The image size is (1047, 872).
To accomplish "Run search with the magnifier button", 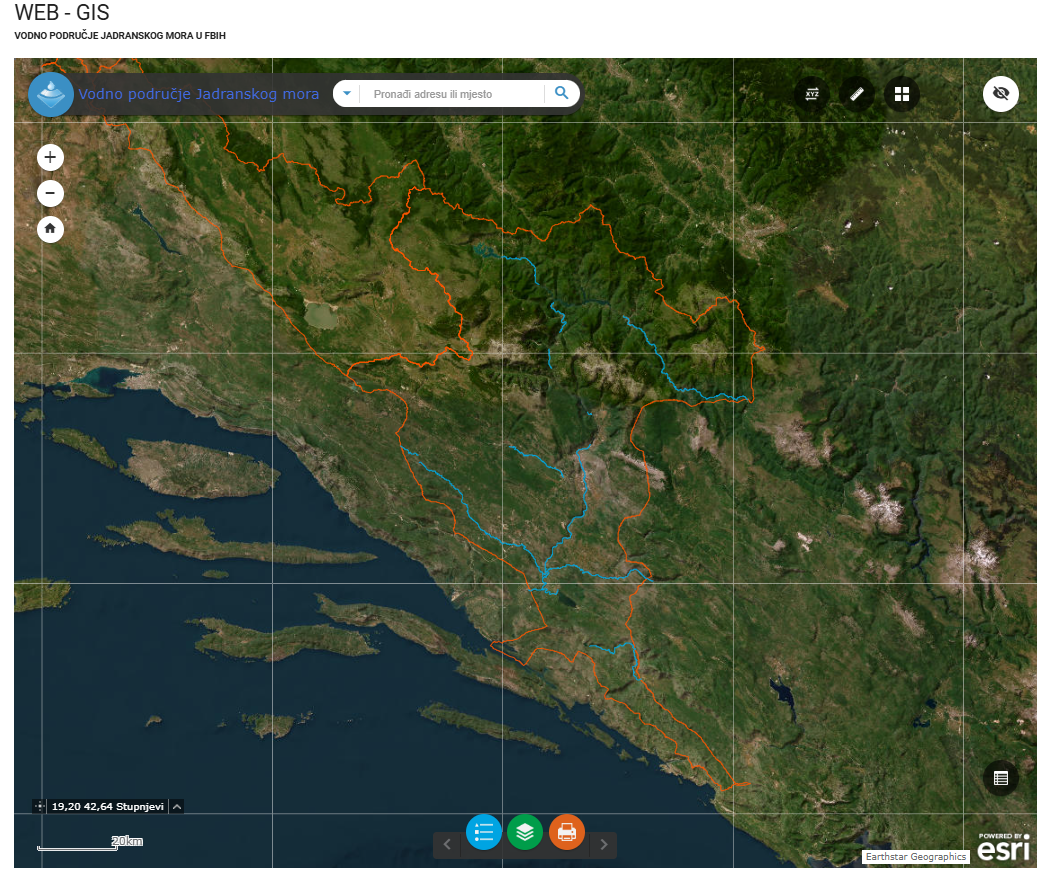I will 562,93.
